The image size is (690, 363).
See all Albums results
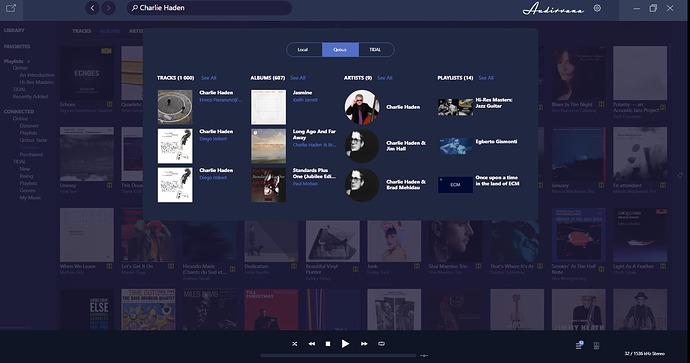(x=298, y=78)
